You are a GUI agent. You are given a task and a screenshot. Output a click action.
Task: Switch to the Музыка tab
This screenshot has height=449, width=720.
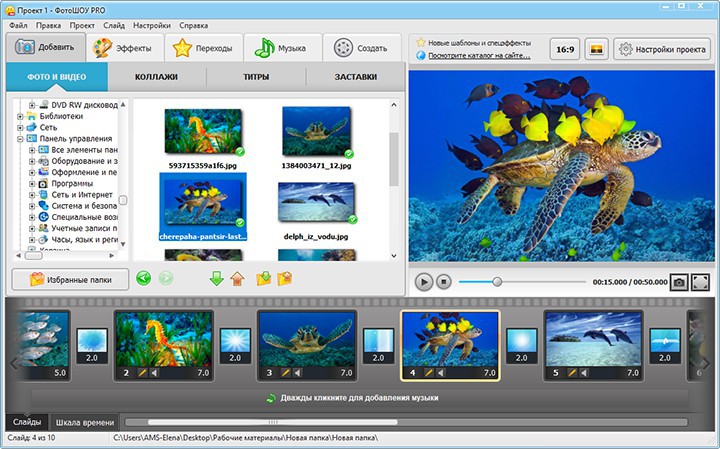pyautogui.click(x=282, y=48)
